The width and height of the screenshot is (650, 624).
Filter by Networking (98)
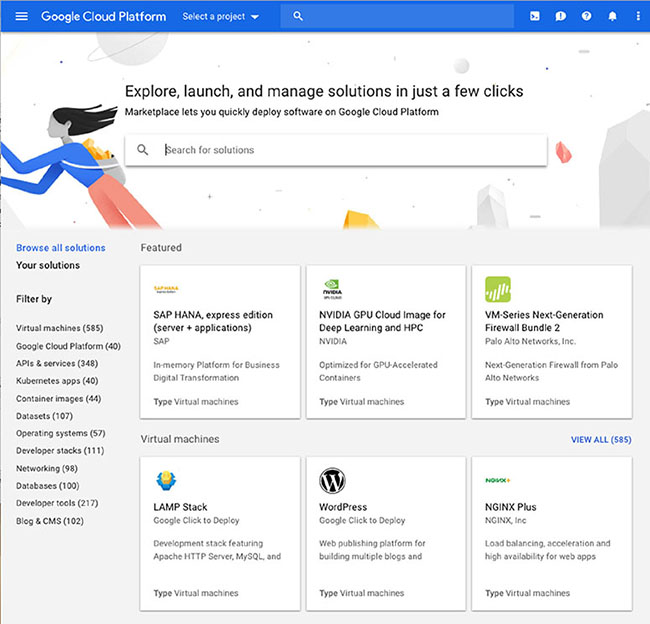pos(47,469)
